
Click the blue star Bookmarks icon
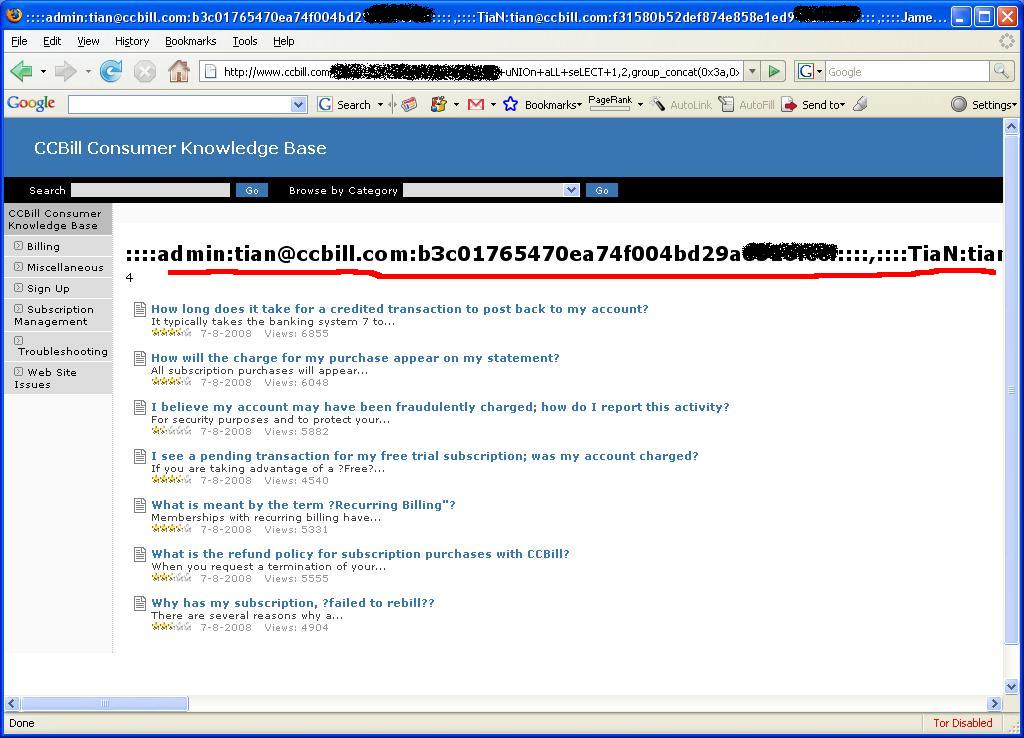tap(510, 104)
